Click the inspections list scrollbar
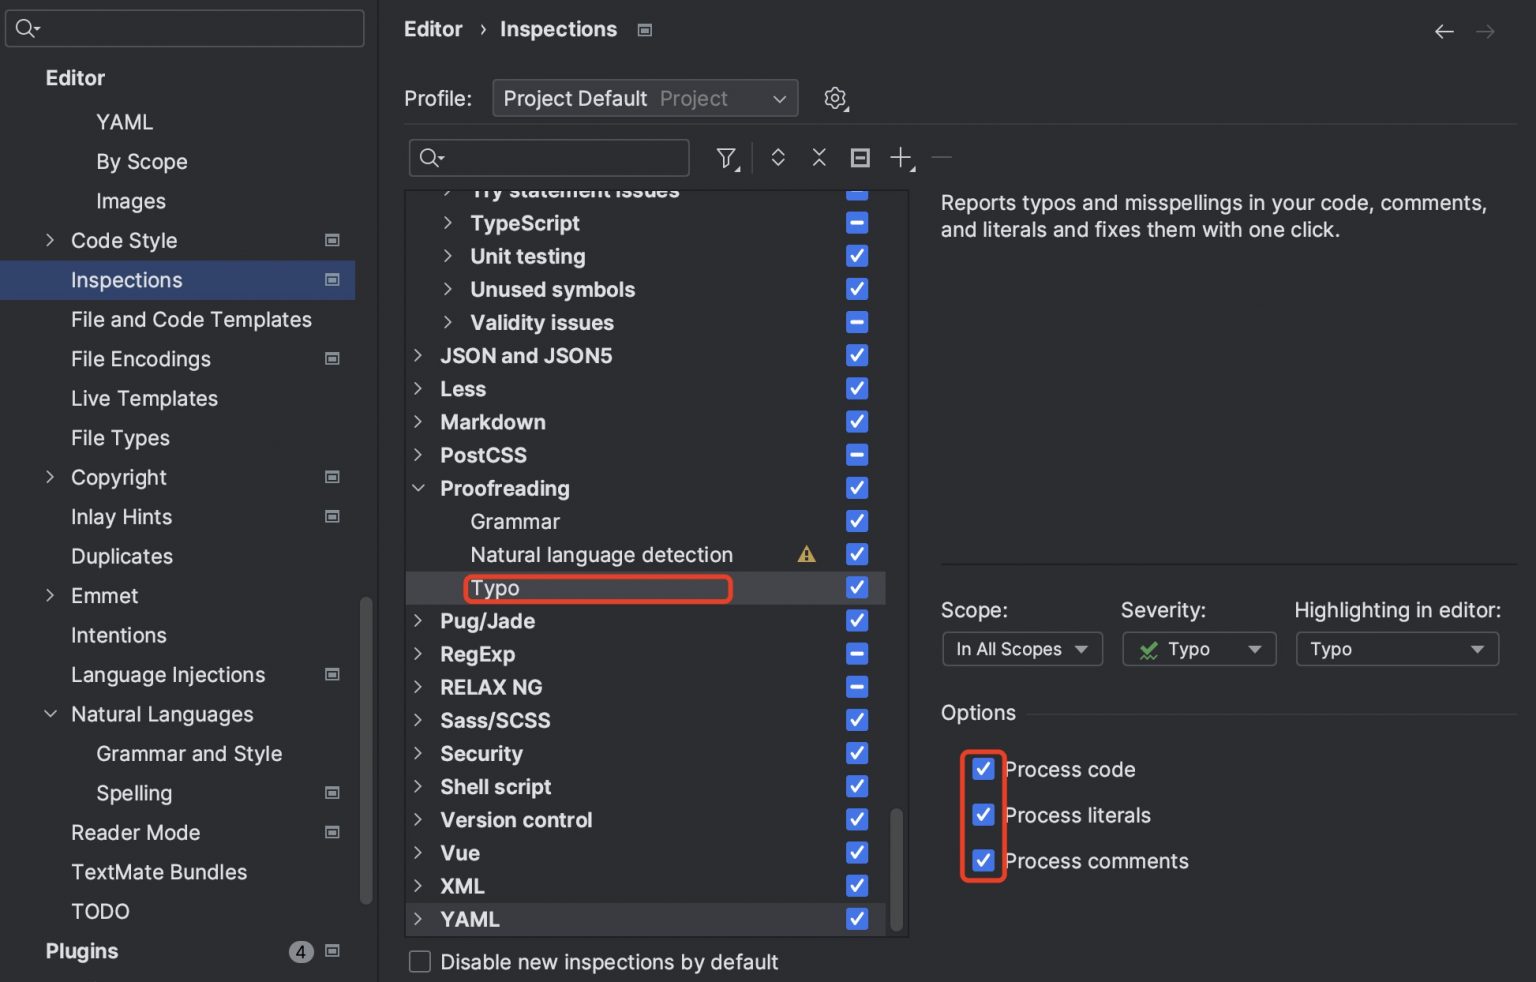The height and width of the screenshot is (982, 1536). tap(897, 870)
